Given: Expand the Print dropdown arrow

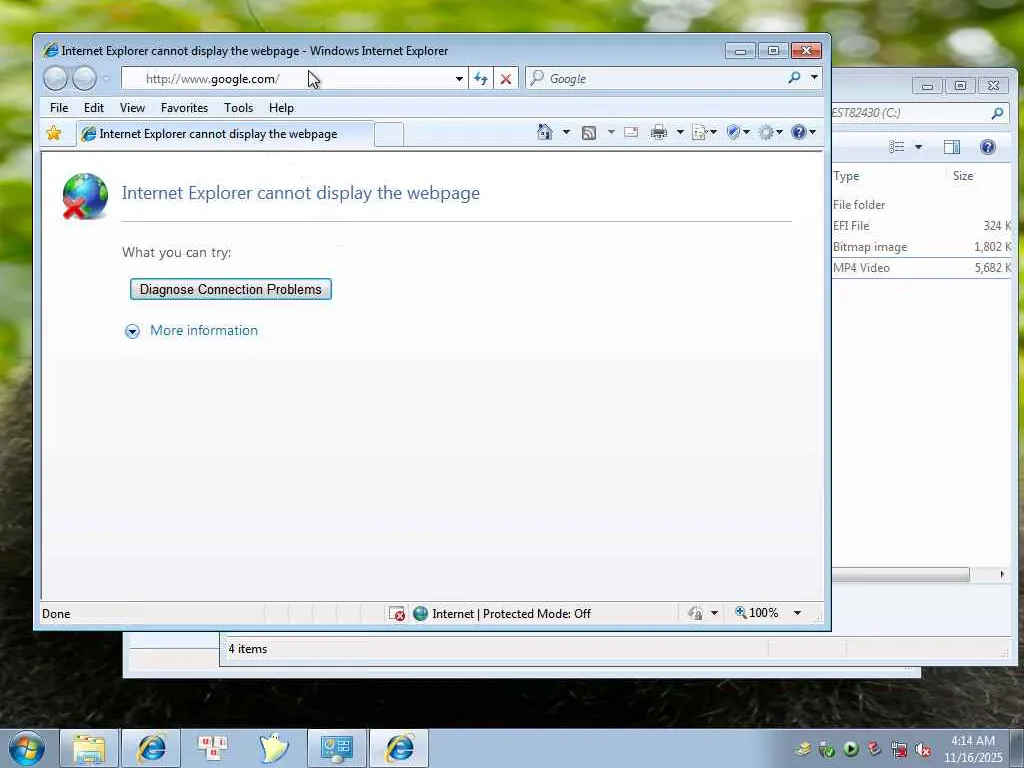Looking at the screenshot, I should tap(680, 133).
